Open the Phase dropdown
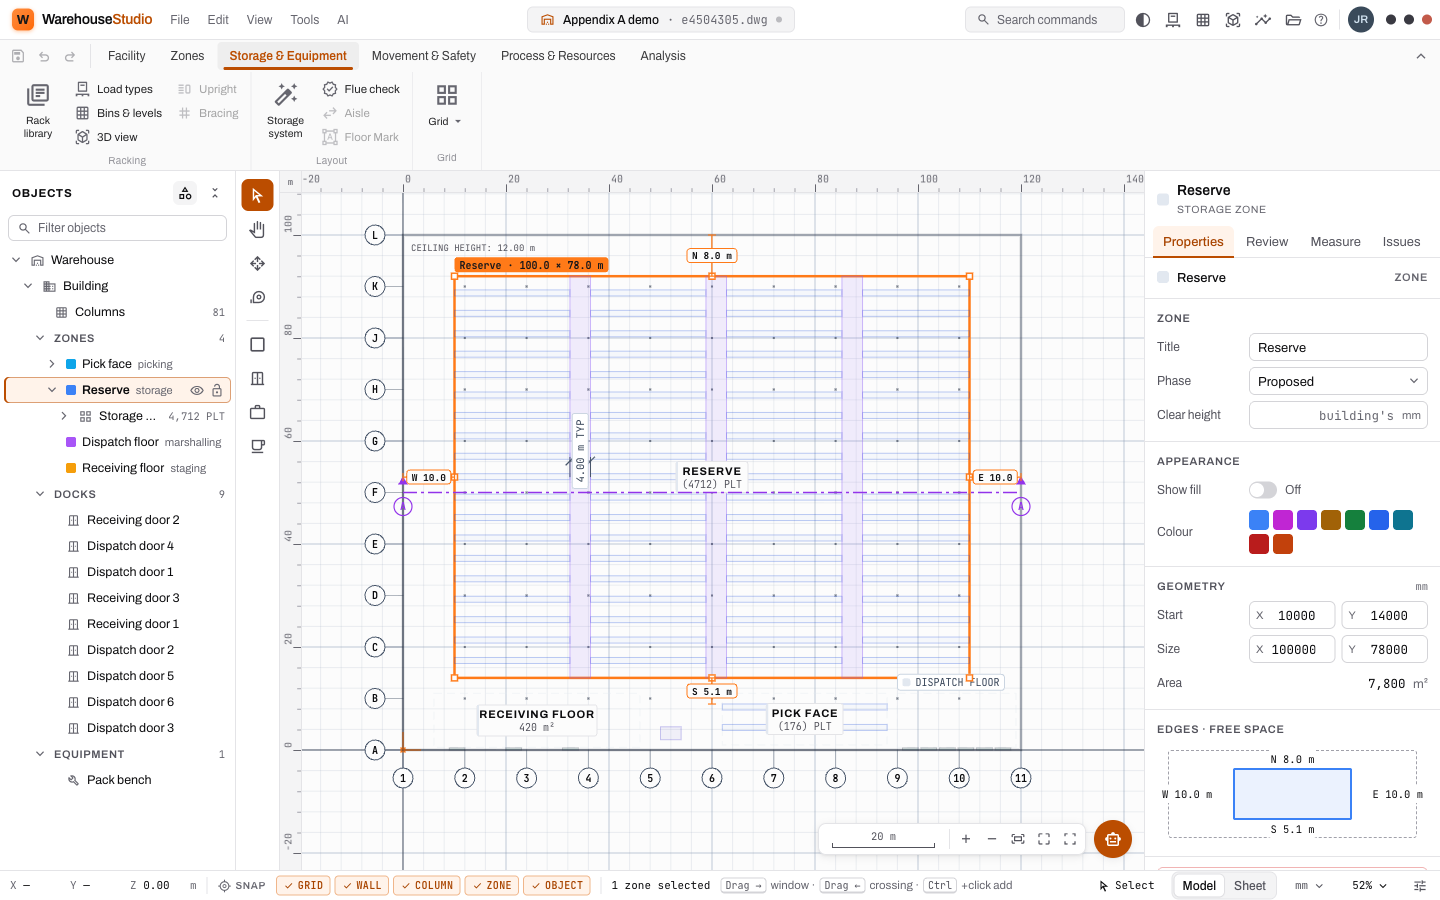Viewport: 1440px width, 900px height. pyautogui.click(x=1338, y=381)
